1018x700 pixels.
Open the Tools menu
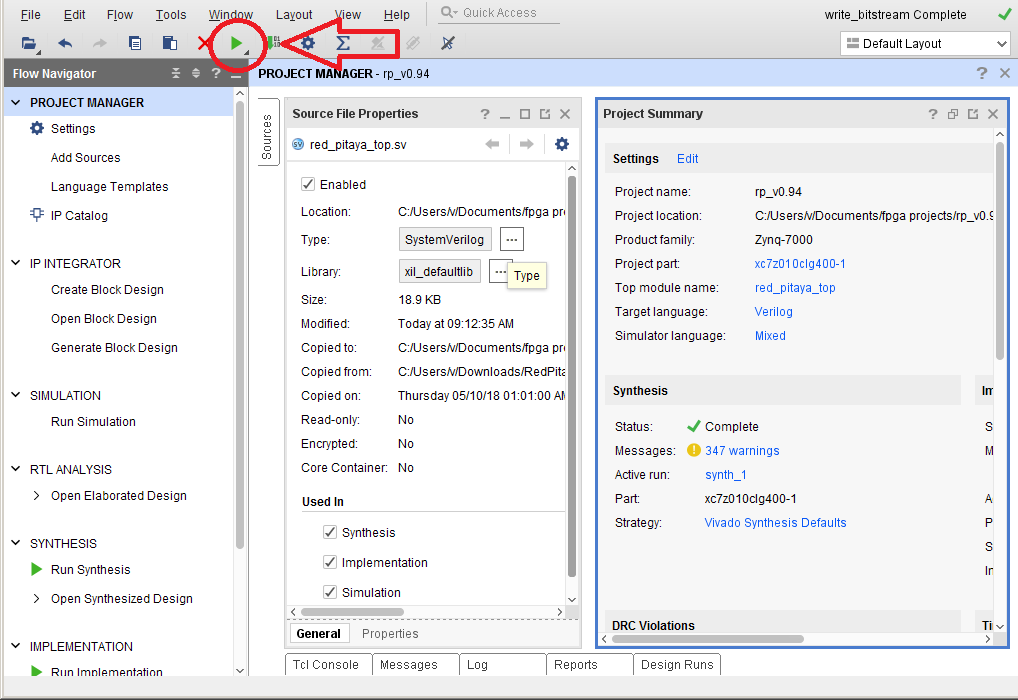coord(171,14)
